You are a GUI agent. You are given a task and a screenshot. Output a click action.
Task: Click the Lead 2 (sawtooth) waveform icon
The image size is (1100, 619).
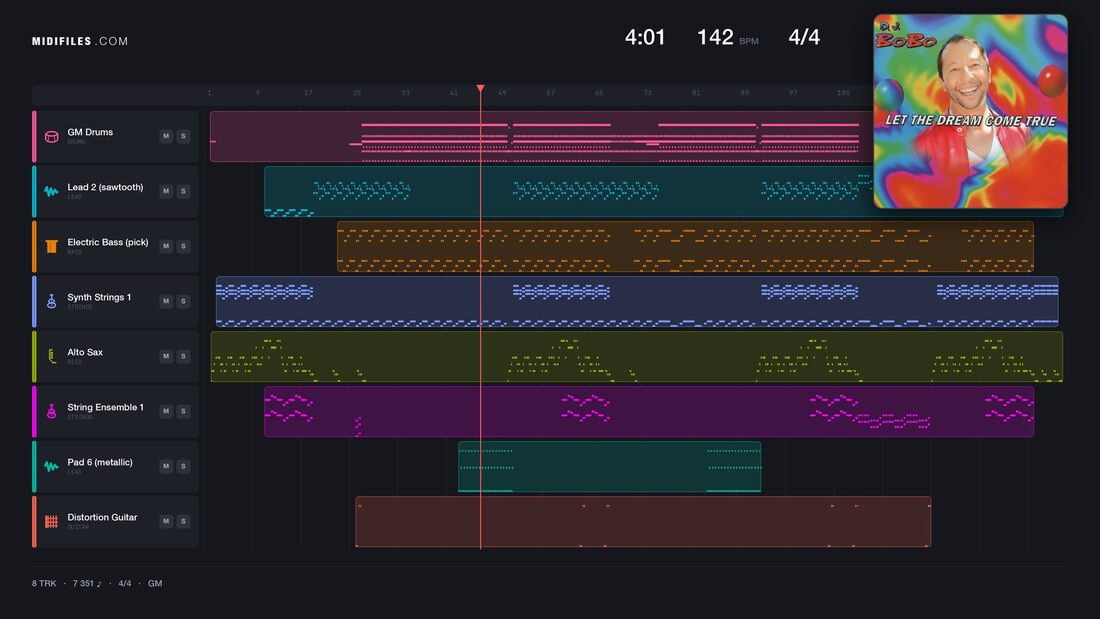pyautogui.click(x=51, y=191)
